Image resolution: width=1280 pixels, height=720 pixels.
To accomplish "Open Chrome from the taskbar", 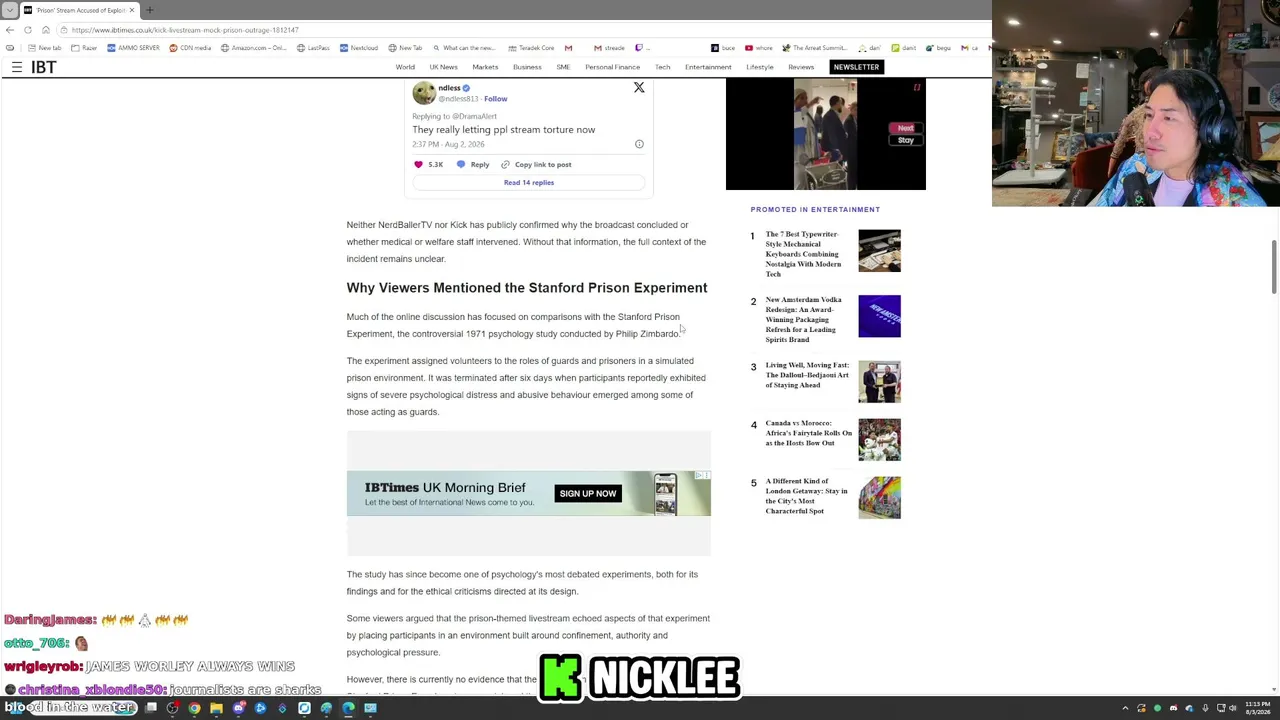I will coord(194,708).
